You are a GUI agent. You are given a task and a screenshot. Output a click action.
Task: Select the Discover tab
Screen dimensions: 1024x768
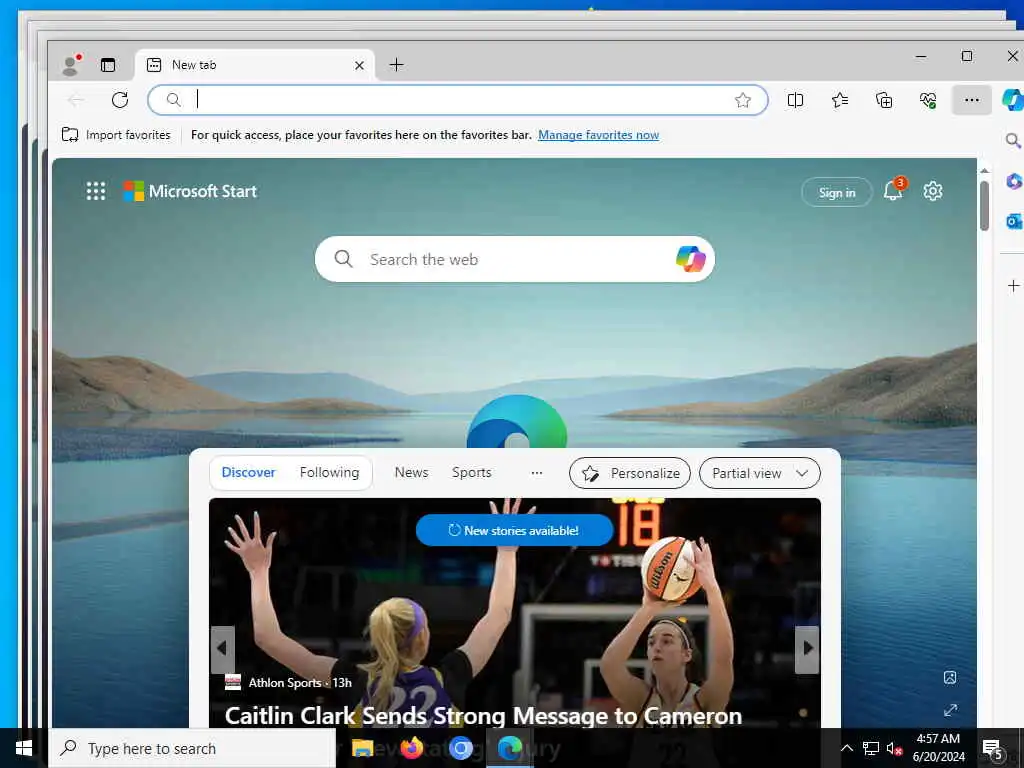tap(248, 472)
